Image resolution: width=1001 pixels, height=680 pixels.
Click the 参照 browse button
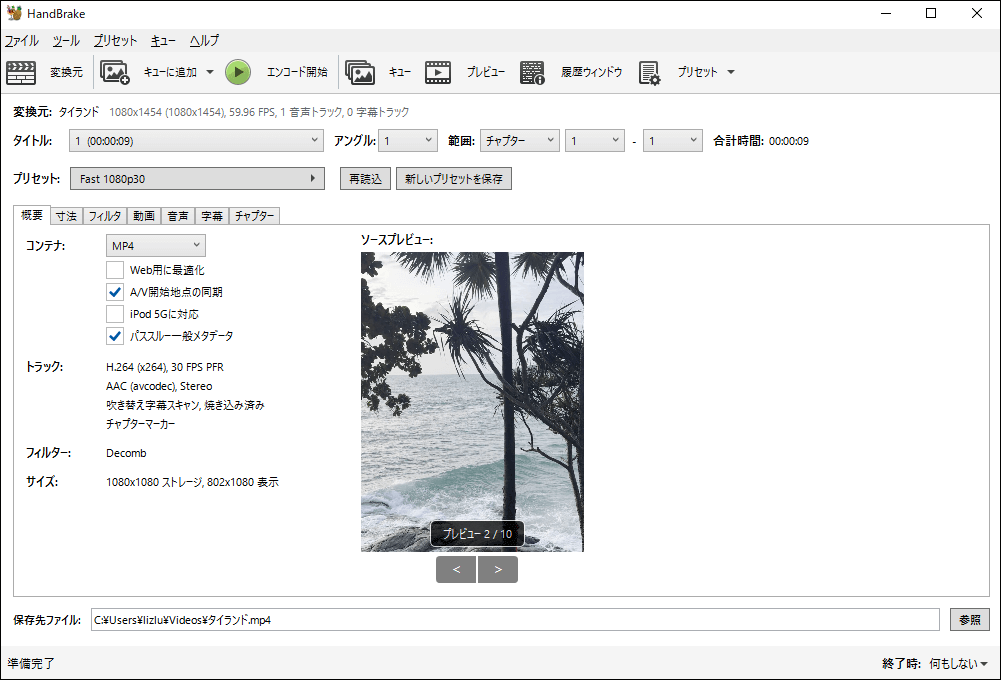point(969,619)
